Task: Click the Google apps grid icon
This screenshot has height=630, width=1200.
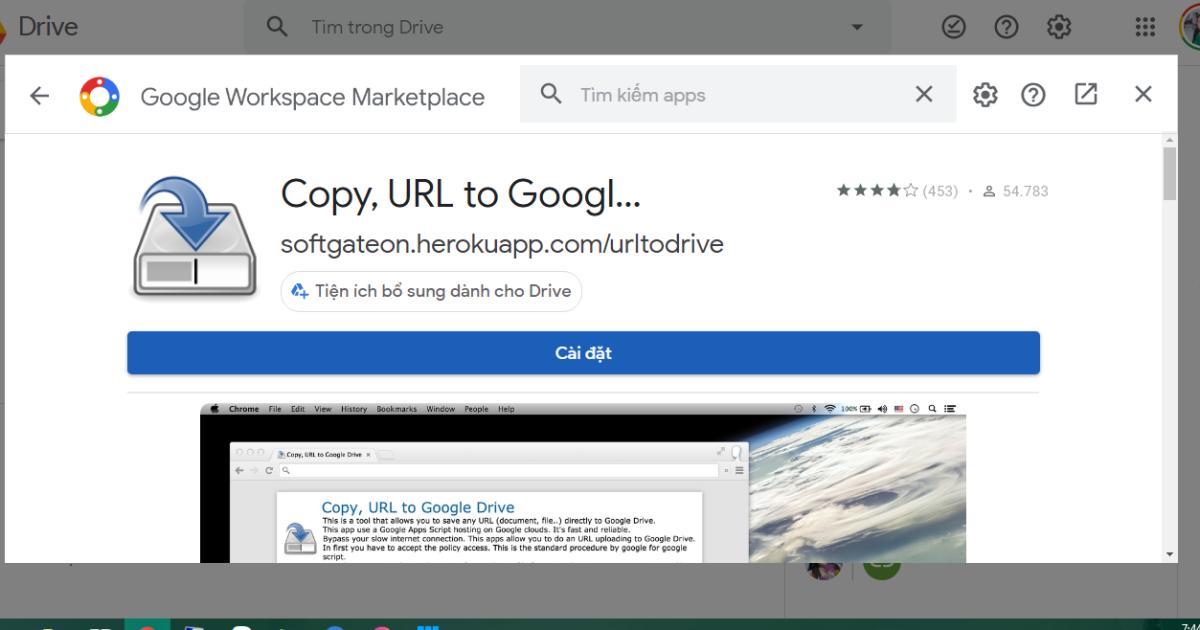Action: pos(1145,27)
